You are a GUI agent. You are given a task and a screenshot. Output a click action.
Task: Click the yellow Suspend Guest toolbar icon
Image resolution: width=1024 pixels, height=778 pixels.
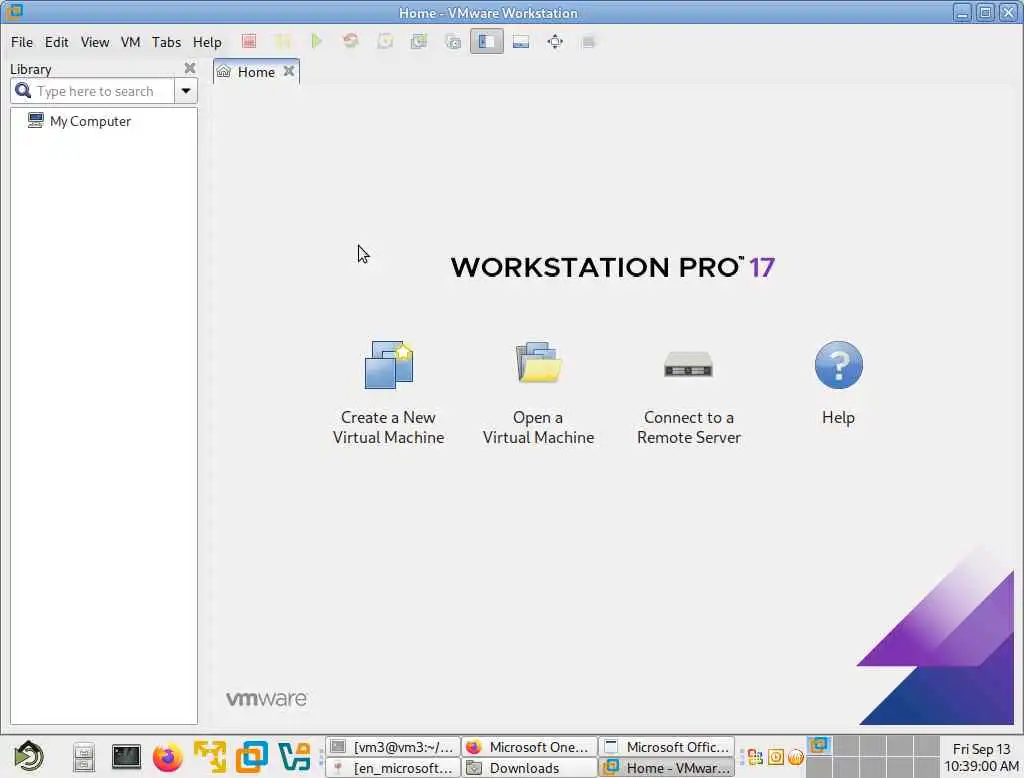tap(283, 42)
